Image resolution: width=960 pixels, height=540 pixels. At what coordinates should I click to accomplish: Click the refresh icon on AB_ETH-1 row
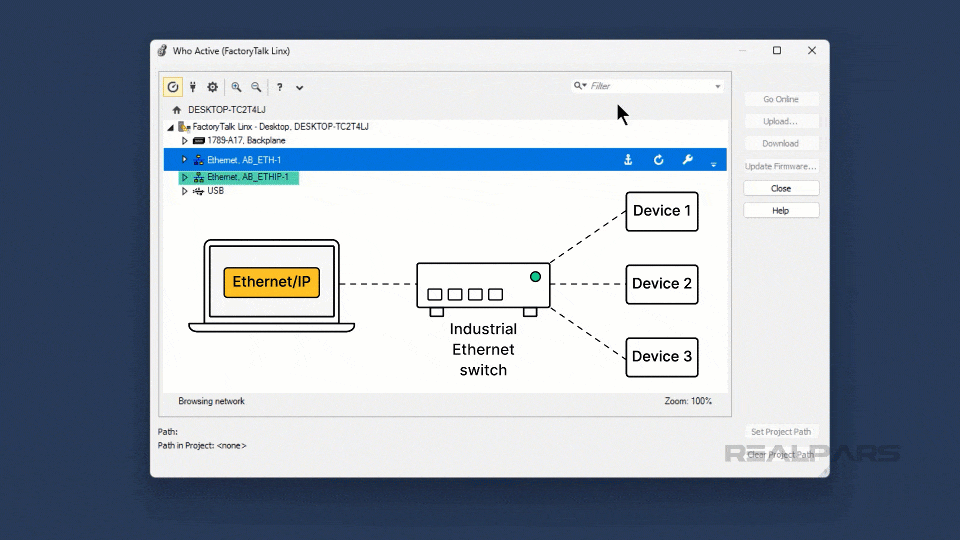click(x=658, y=160)
